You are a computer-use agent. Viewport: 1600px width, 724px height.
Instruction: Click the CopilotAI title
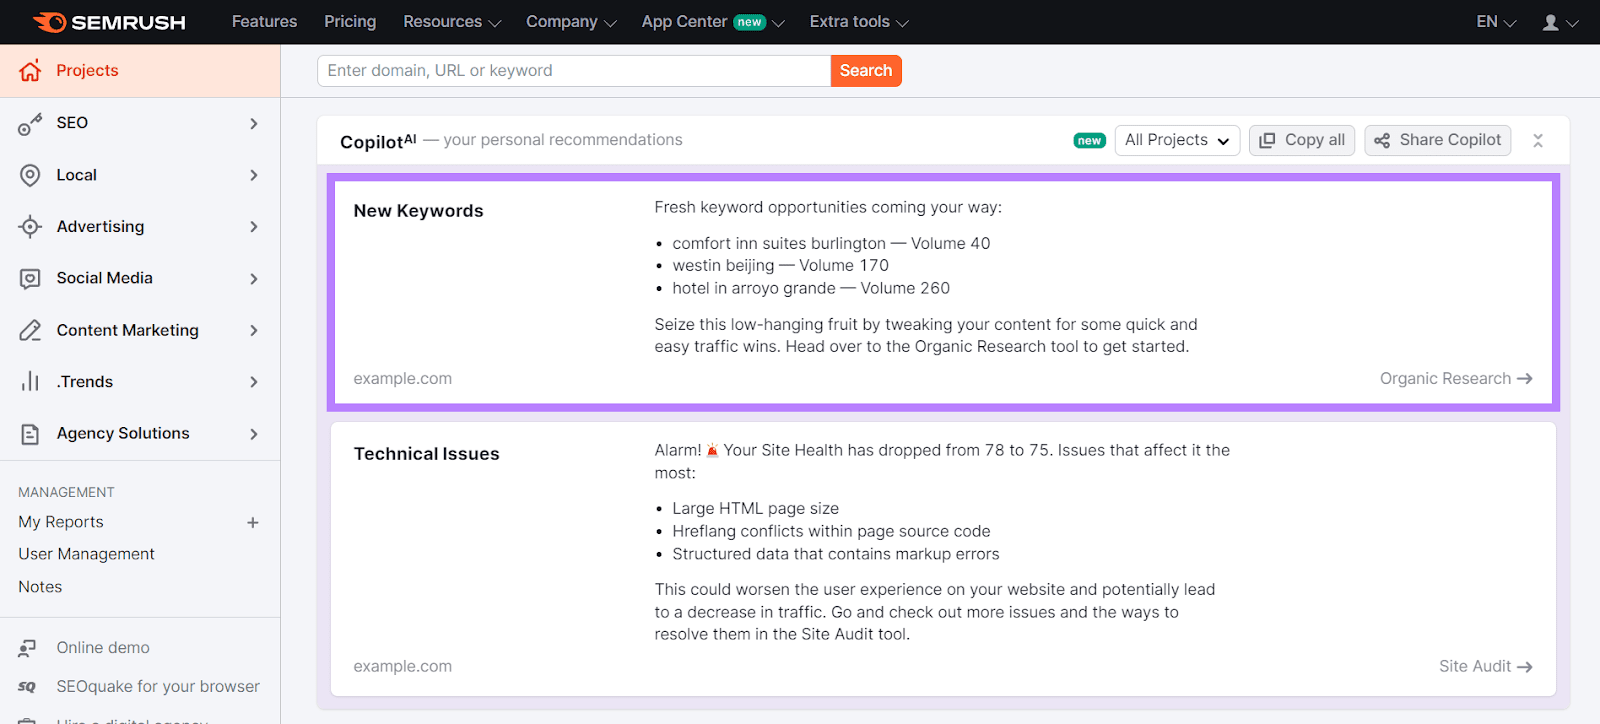pos(378,141)
